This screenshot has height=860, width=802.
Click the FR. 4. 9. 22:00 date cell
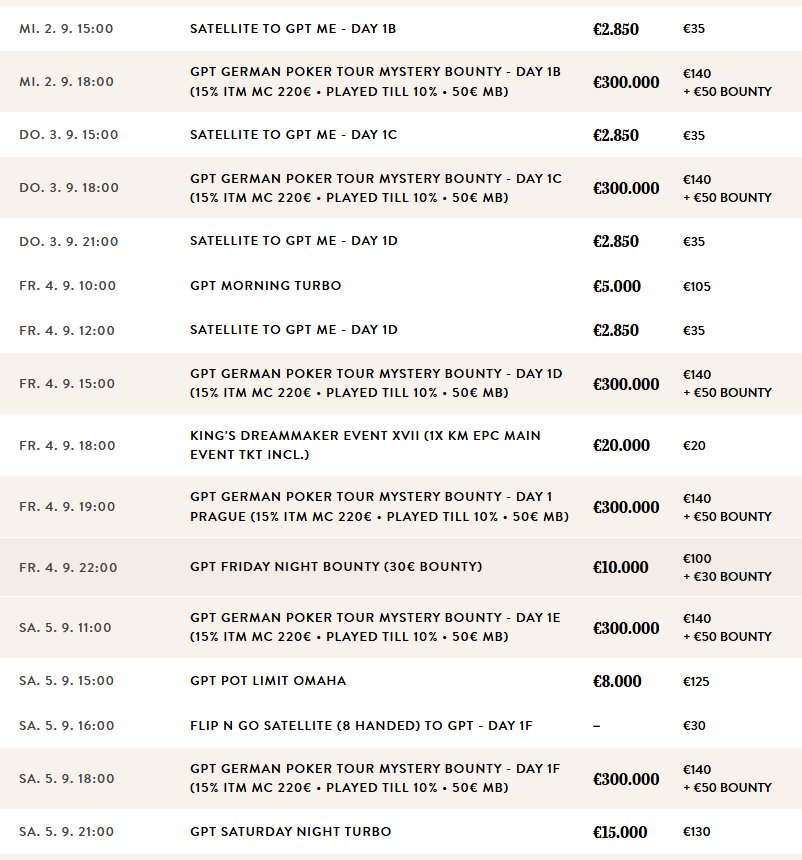pos(68,567)
